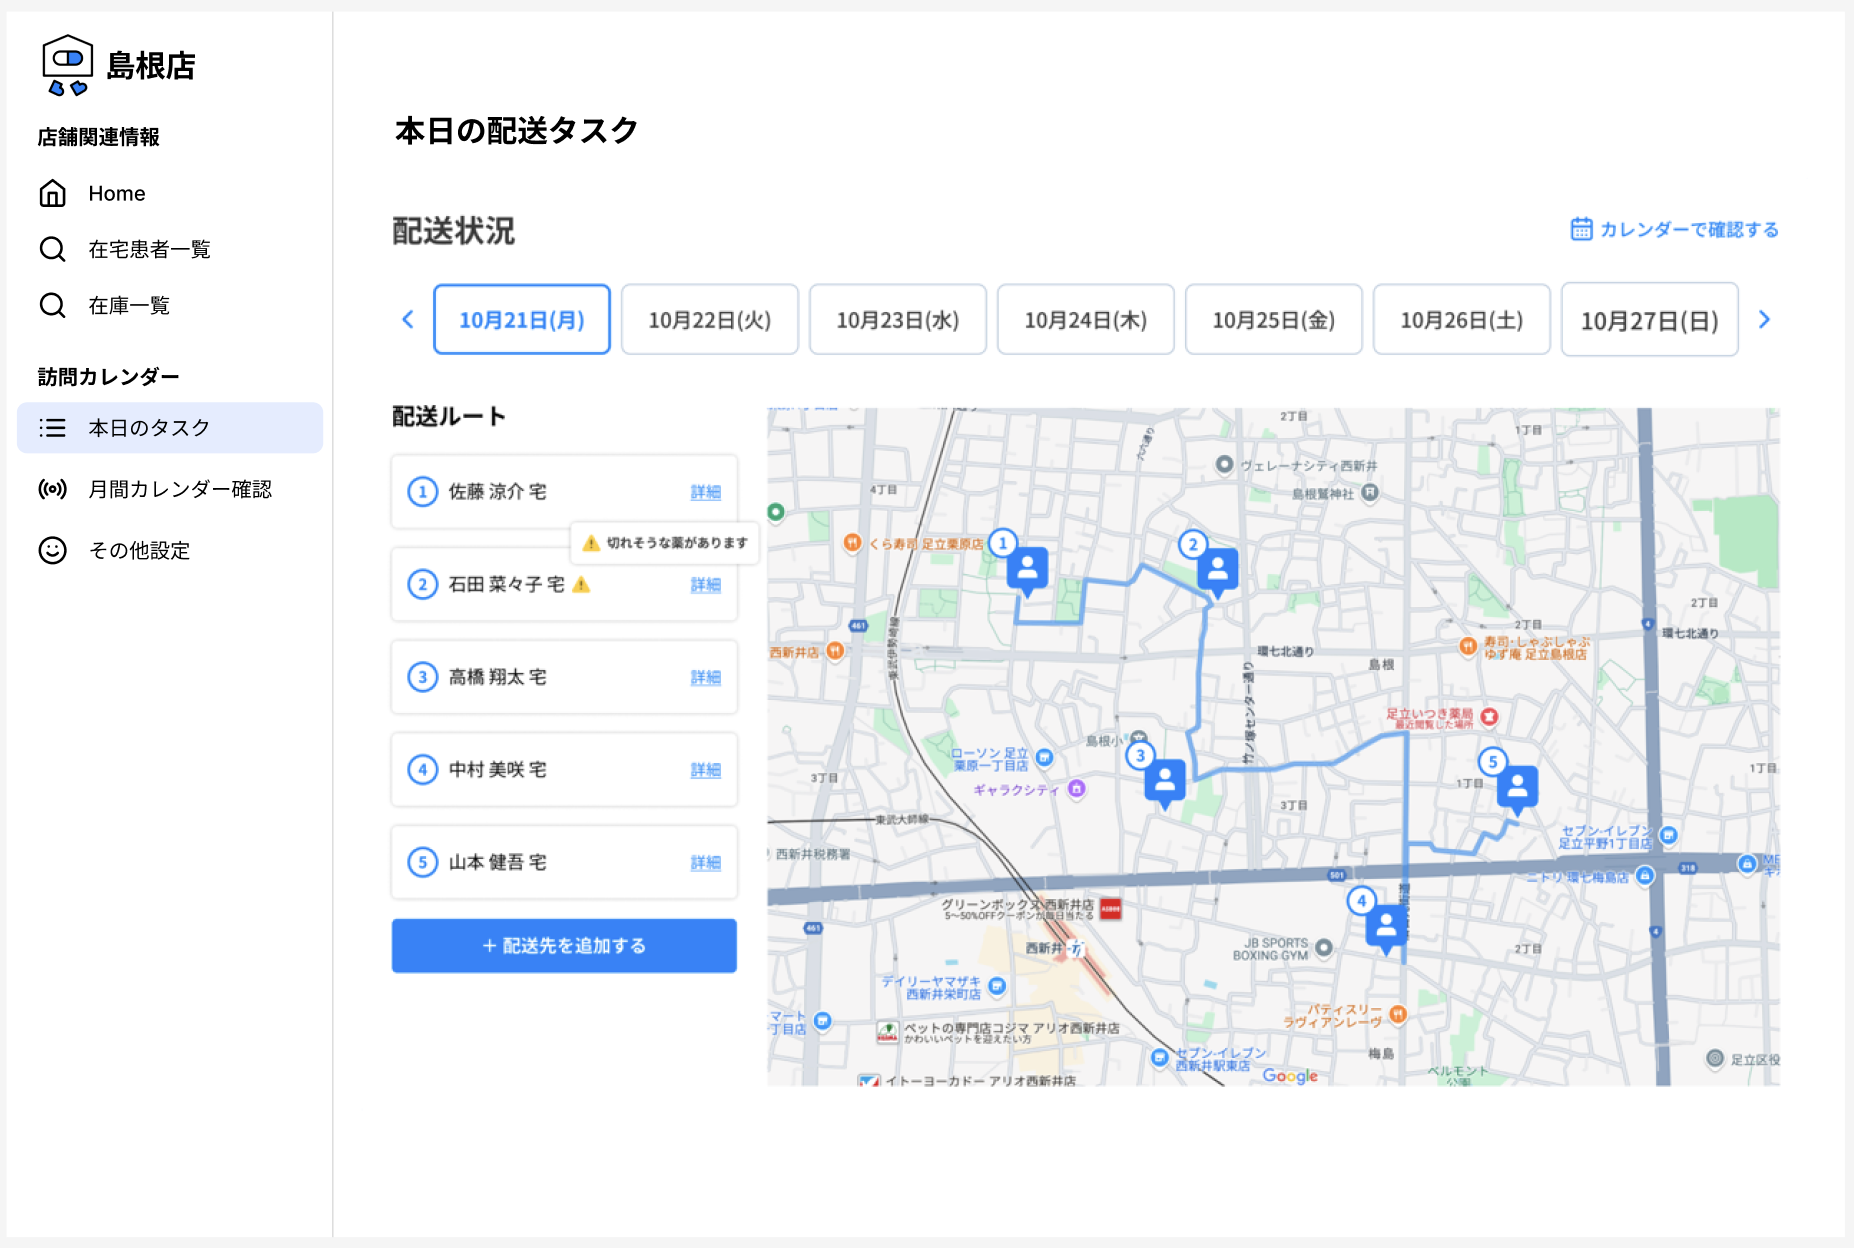Open 詳細 link for 山本 健吾 宅
Image resolution: width=1854 pixels, height=1248 pixels.
(705, 863)
